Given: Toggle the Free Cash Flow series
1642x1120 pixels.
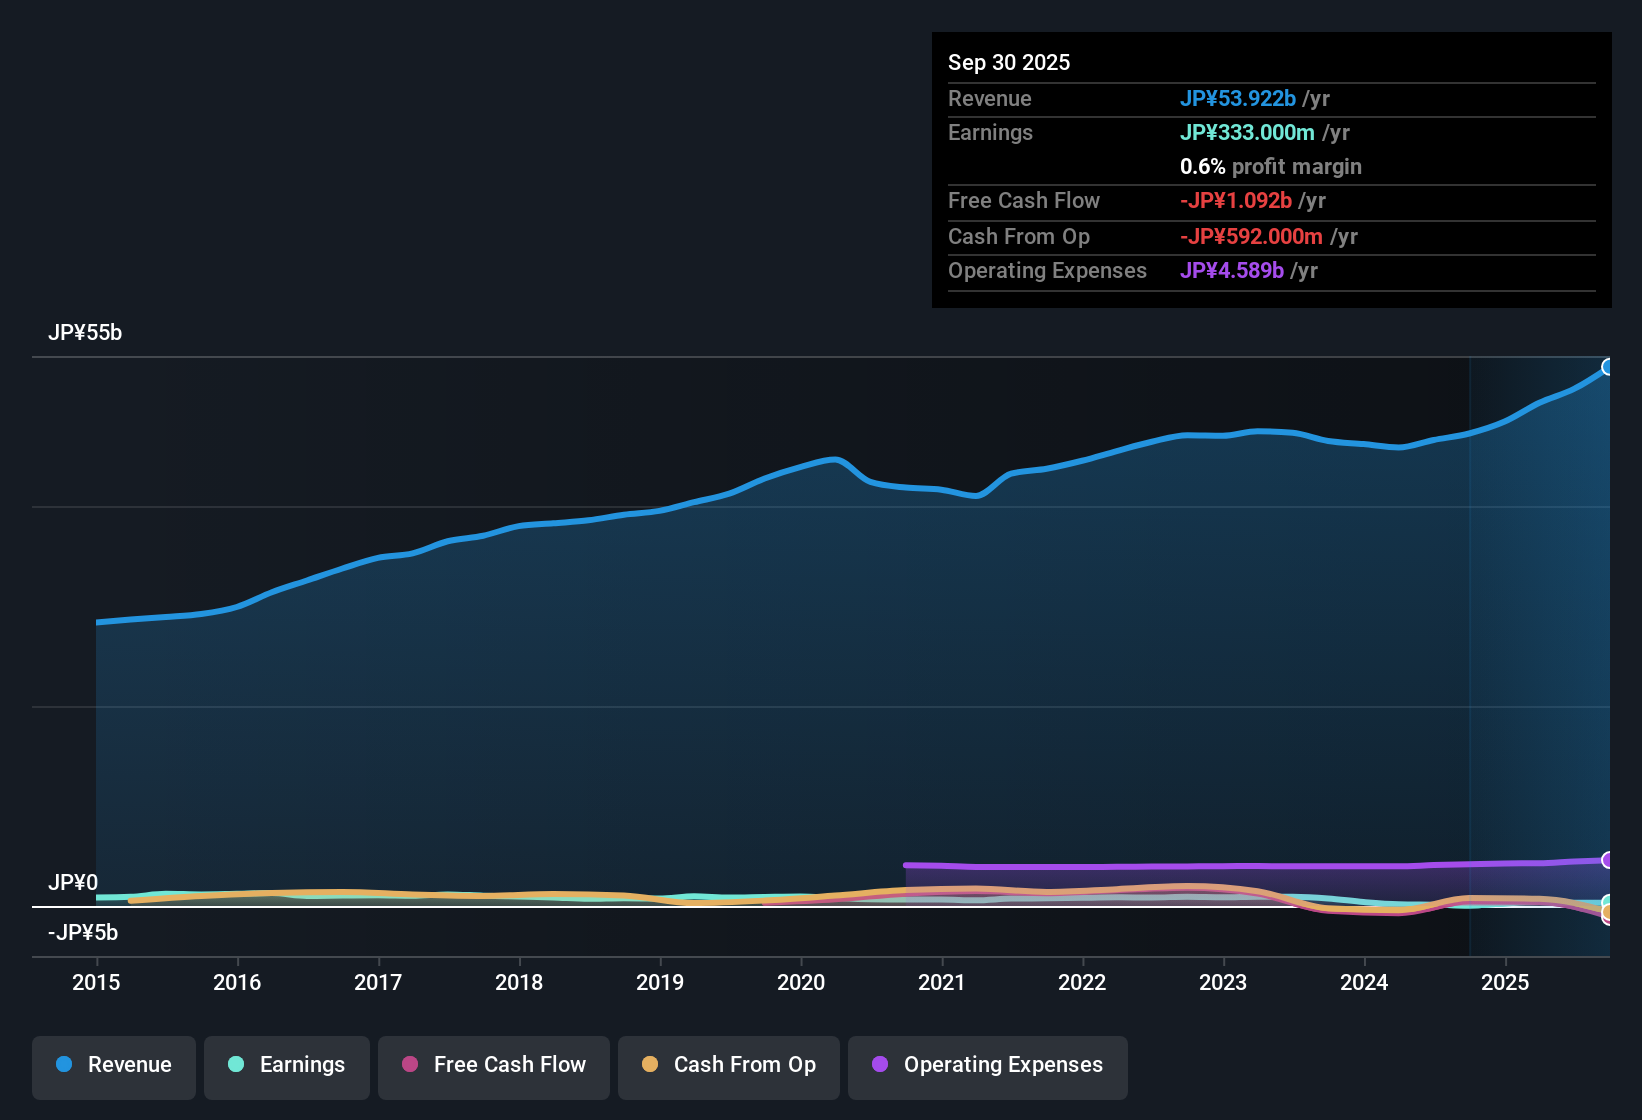Looking at the screenshot, I should (493, 1065).
